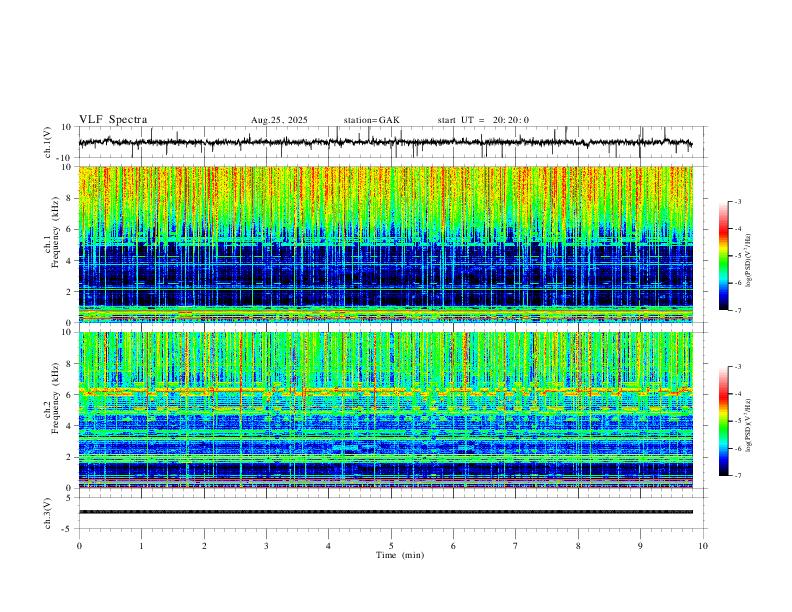This screenshot has height=612, width=792.
Task: Click the ch.1 color bar "log(PSD)" label
Action: pos(748,261)
